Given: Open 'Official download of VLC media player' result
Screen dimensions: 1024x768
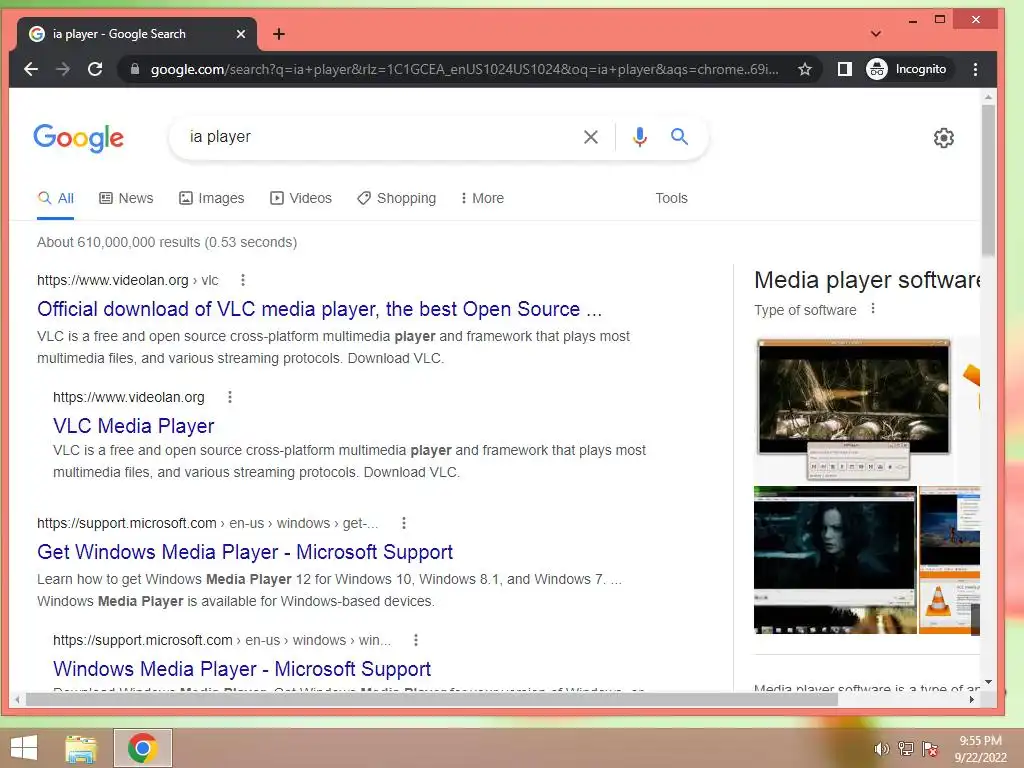Looking at the screenshot, I should click(319, 309).
